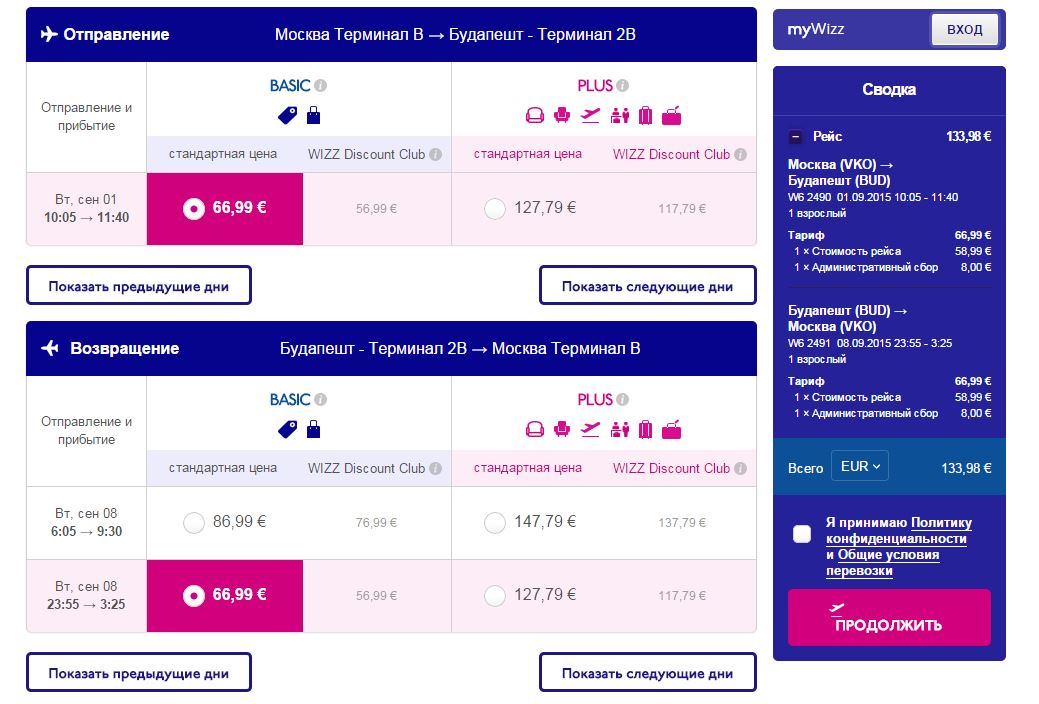Select the 127,79 € PLUS fare for departure
The height and width of the screenshot is (704, 1039).
pos(495,209)
